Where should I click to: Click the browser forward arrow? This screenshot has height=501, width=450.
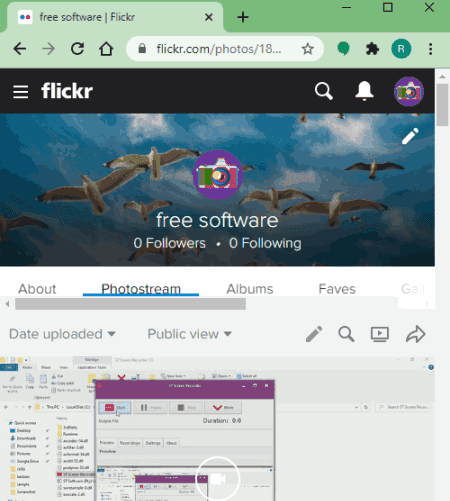(49, 49)
